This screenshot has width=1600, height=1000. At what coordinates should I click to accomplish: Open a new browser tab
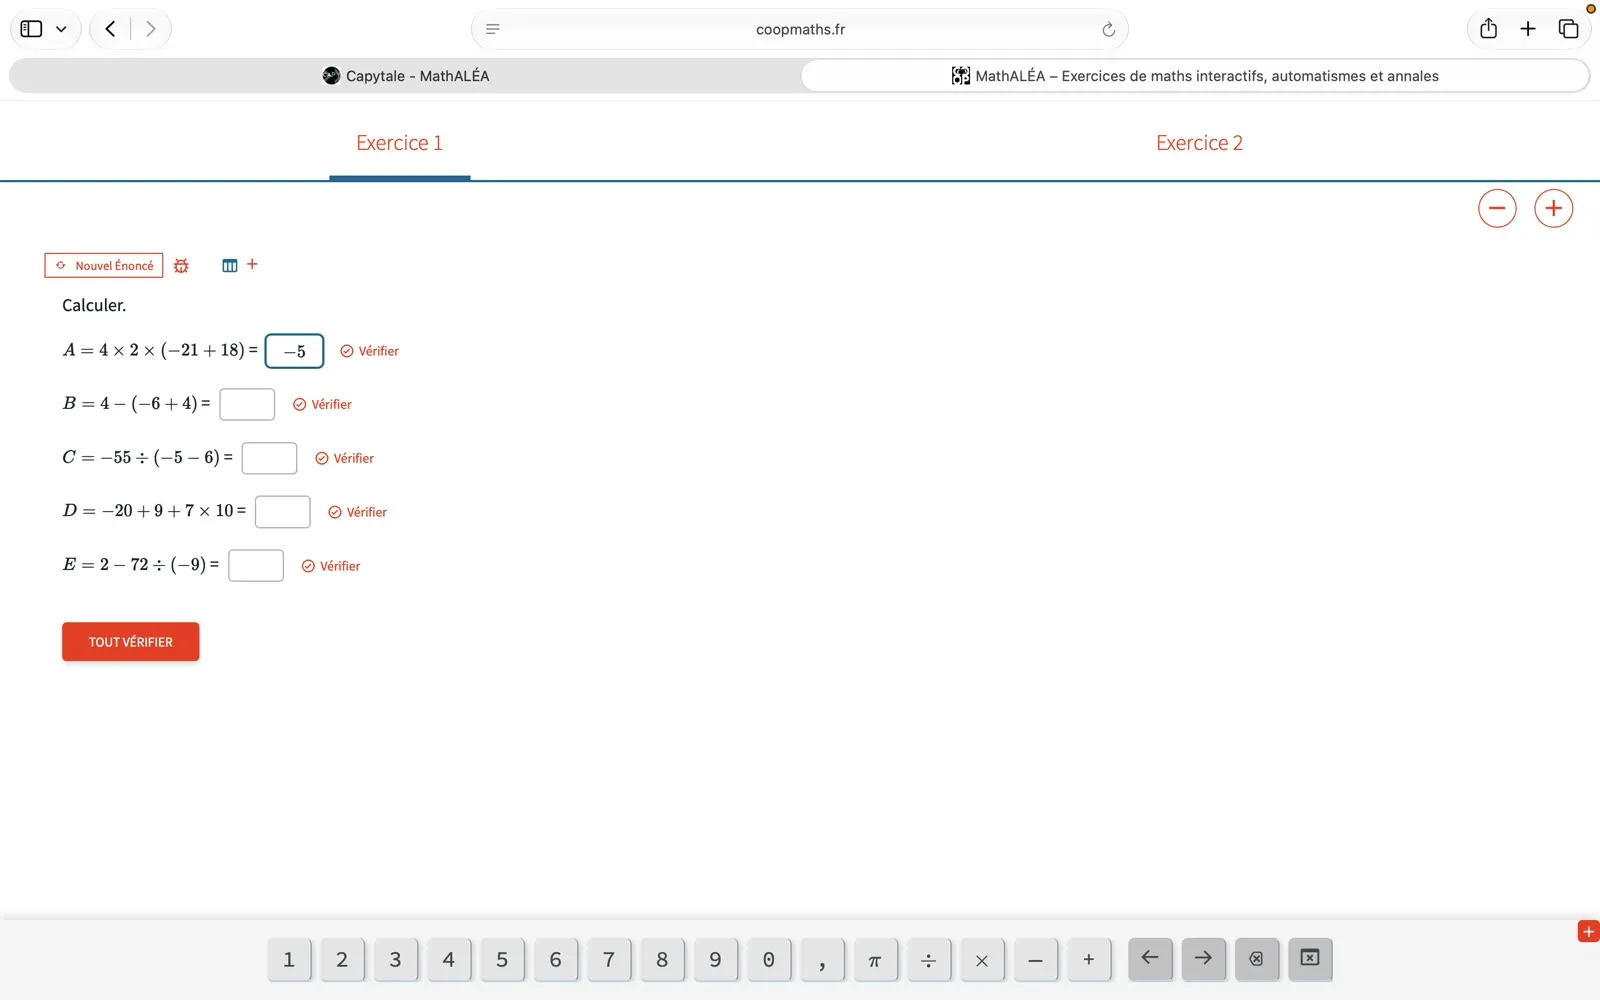(x=1528, y=29)
